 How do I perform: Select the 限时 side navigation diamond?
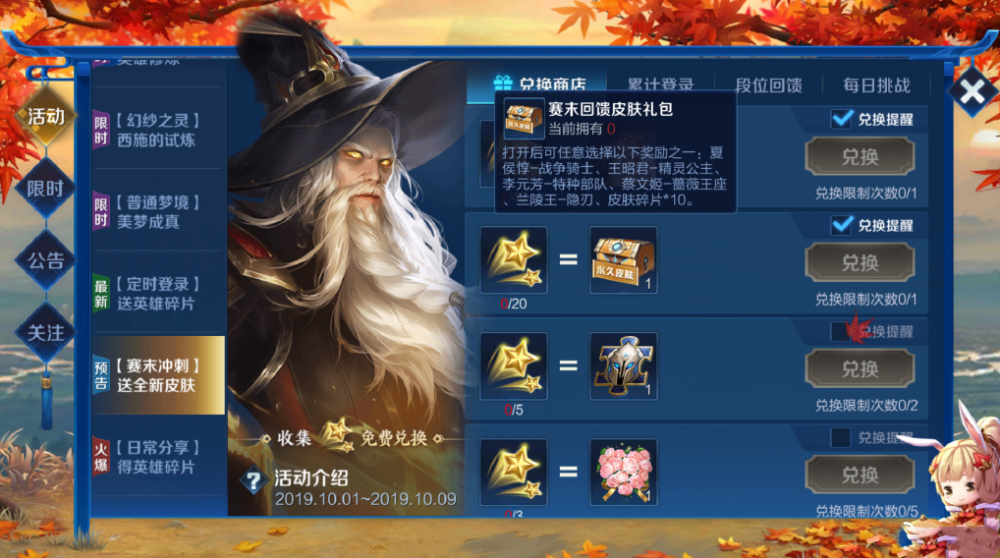(45, 188)
